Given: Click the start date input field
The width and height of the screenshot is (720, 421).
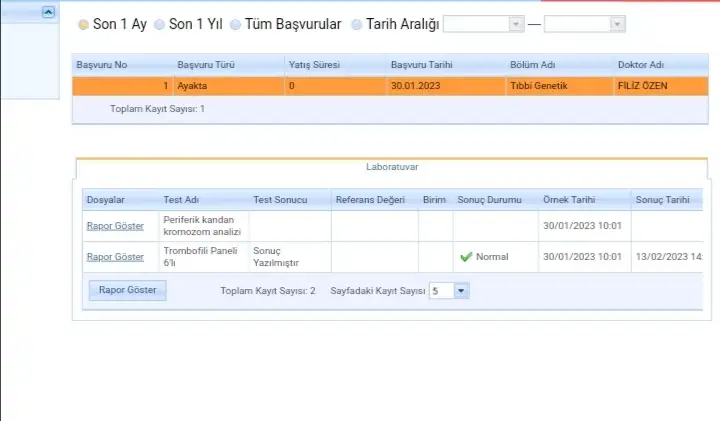Looking at the screenshot, I should click(x=476, y=24).
